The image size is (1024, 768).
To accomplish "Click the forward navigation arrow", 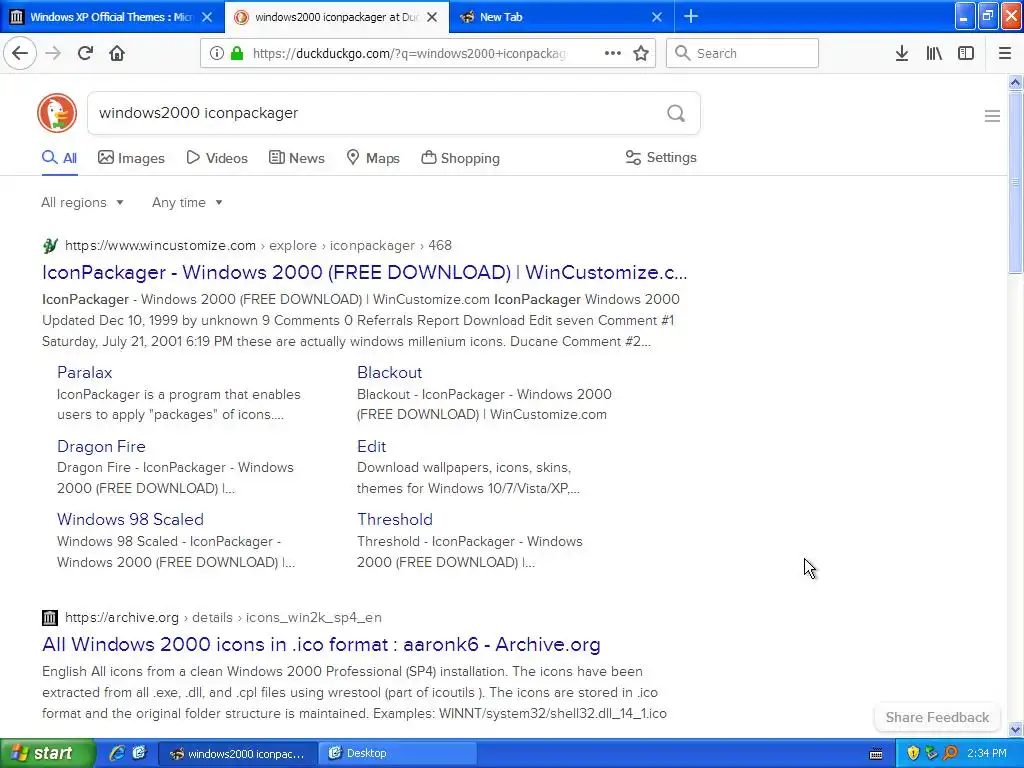I will coord(53,53).
